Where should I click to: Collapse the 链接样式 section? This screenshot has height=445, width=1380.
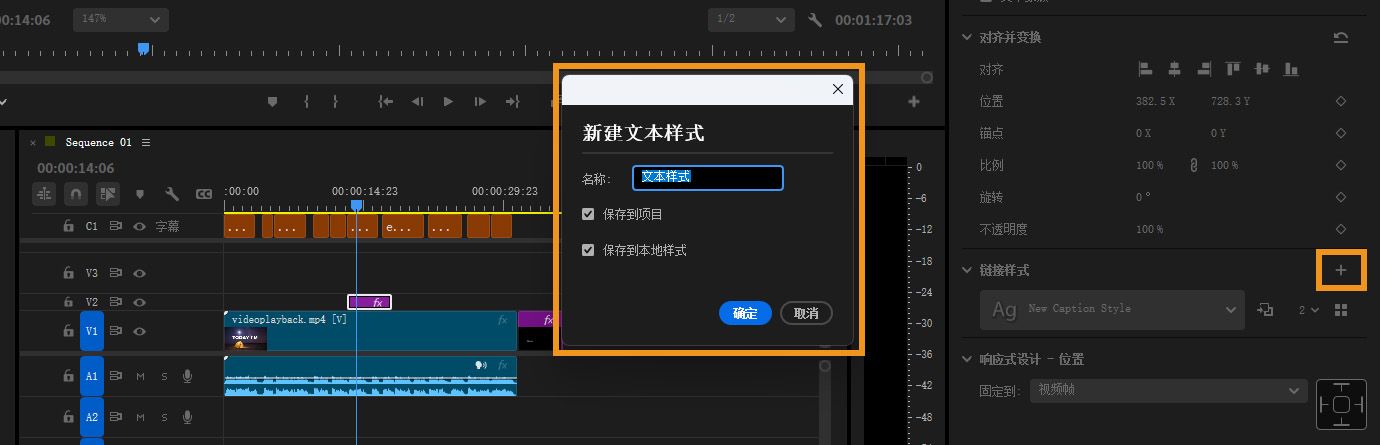point(967,270)
